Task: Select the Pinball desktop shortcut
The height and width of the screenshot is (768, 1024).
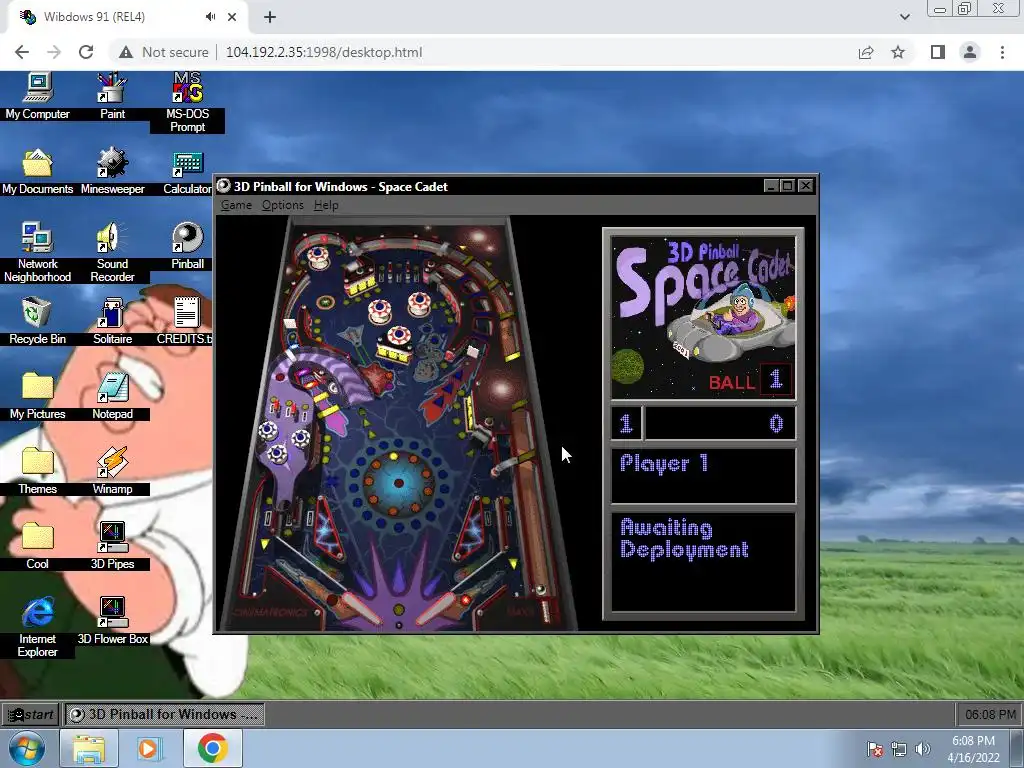Action: pyautogui.click(x=187, y=247)
